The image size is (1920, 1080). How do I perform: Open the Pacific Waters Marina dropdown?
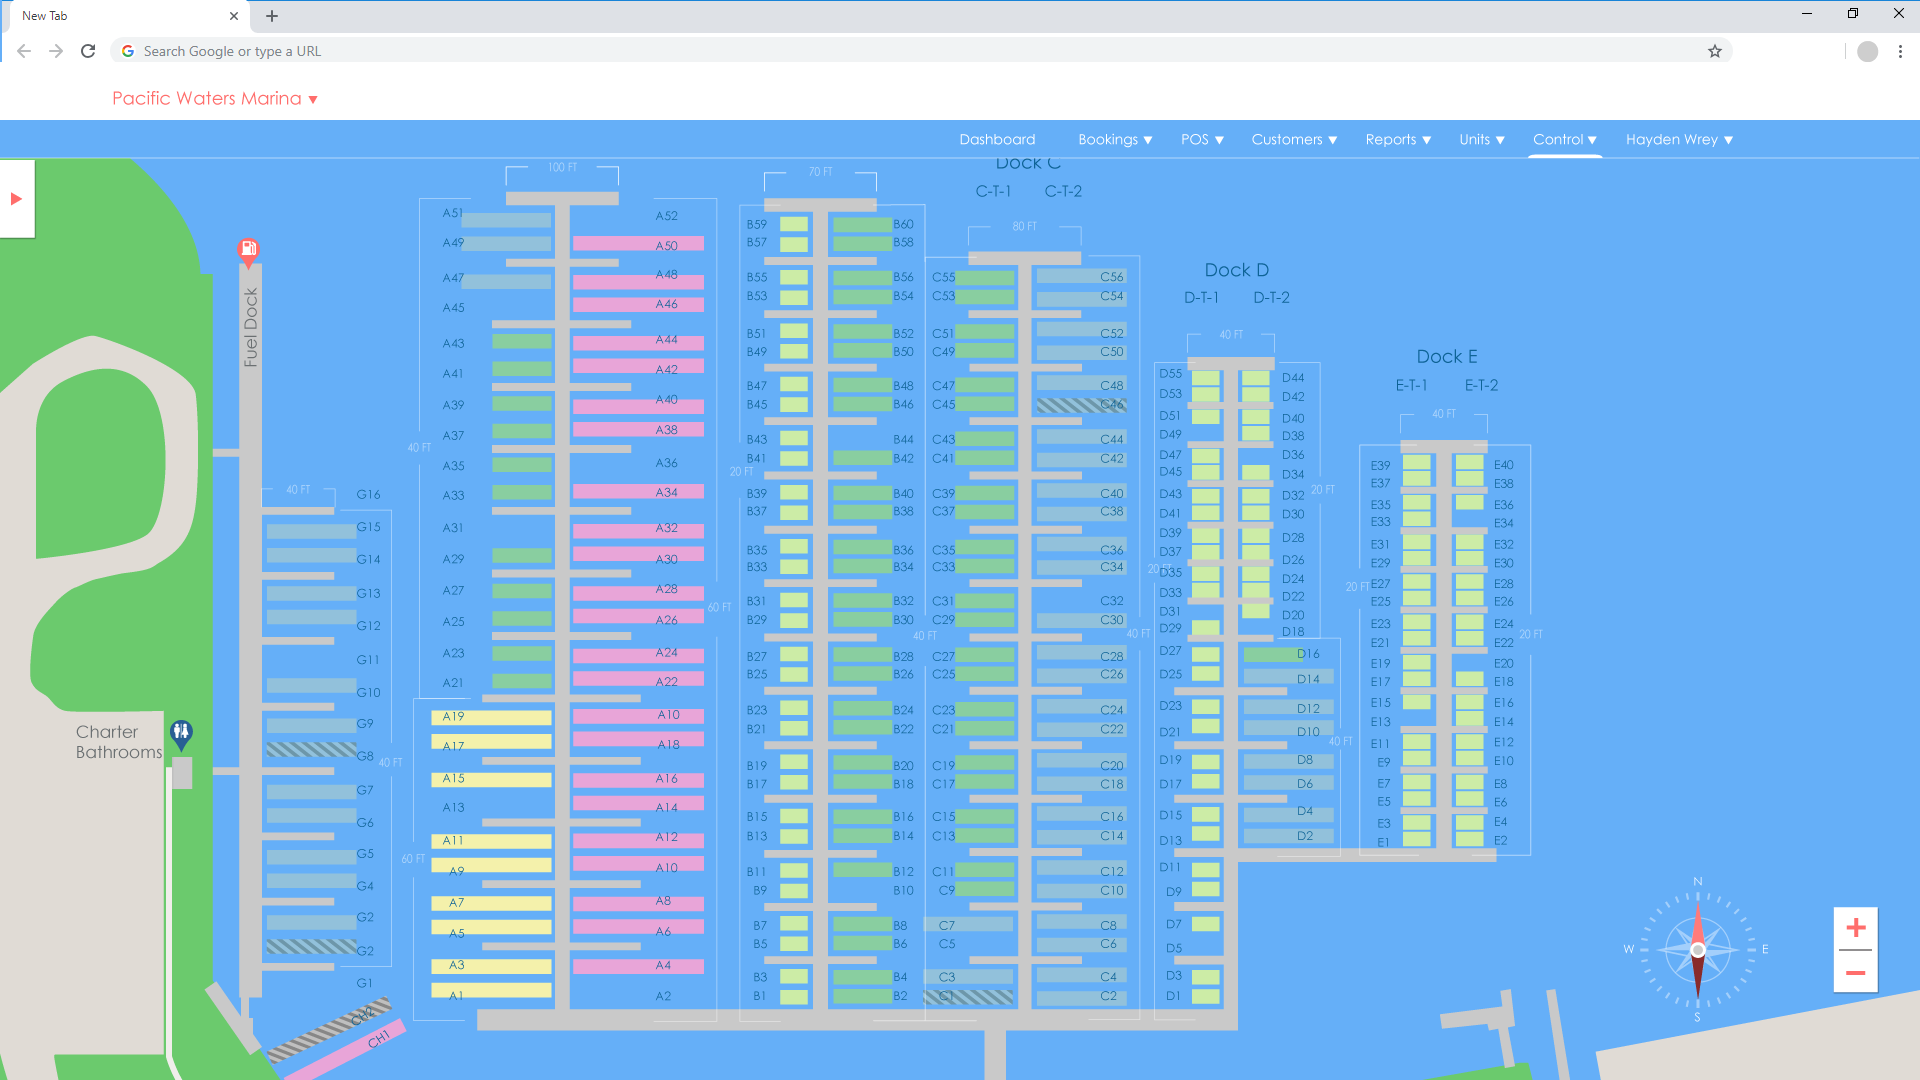pos(214,98)
